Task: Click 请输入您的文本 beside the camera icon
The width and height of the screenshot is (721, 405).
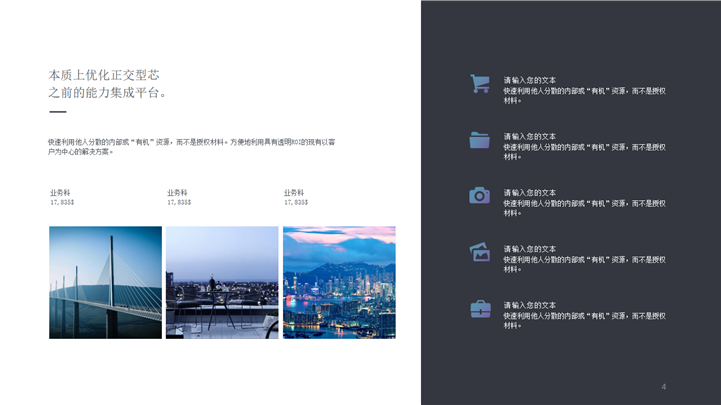Action: pos(530,193)
